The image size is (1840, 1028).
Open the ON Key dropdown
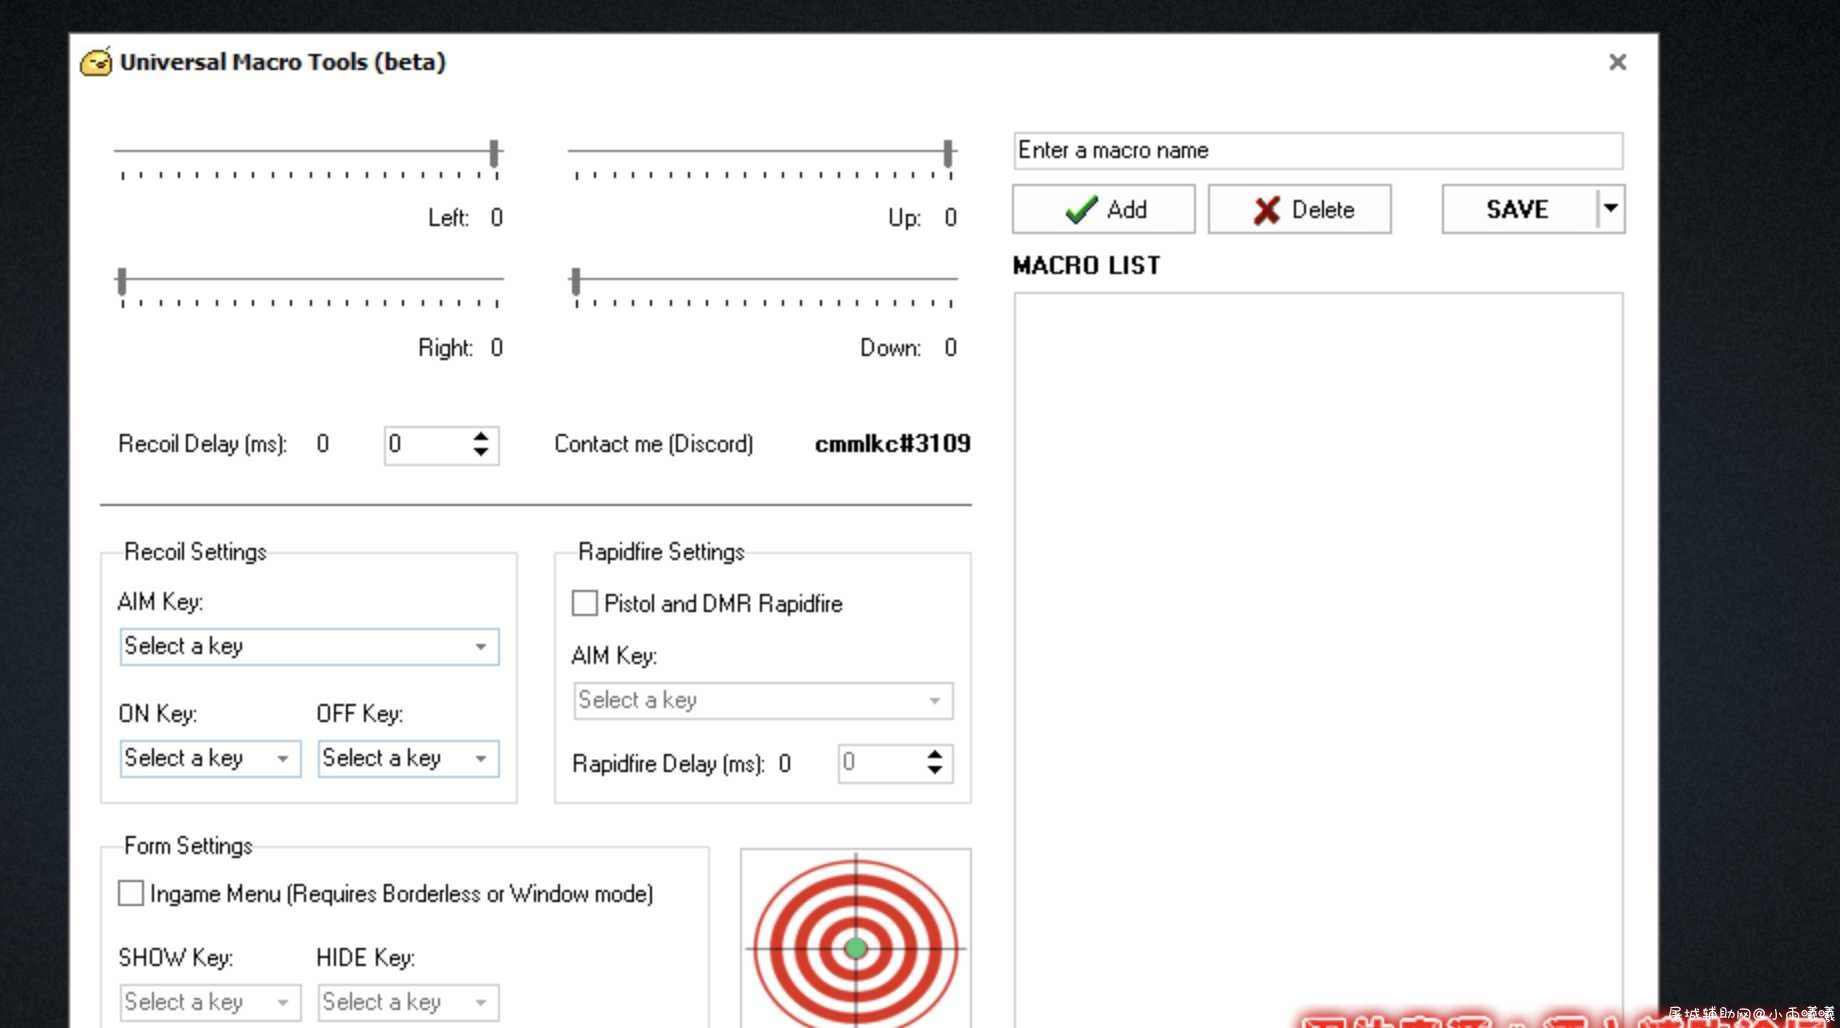coord(210,758)
